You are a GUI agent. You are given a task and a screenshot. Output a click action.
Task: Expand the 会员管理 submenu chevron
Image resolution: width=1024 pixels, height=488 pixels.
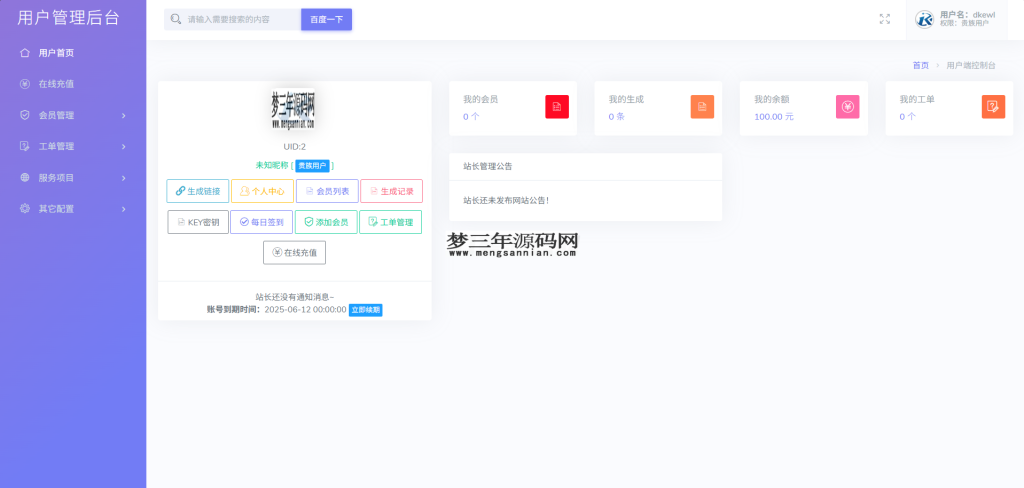(x=123, y=116)
